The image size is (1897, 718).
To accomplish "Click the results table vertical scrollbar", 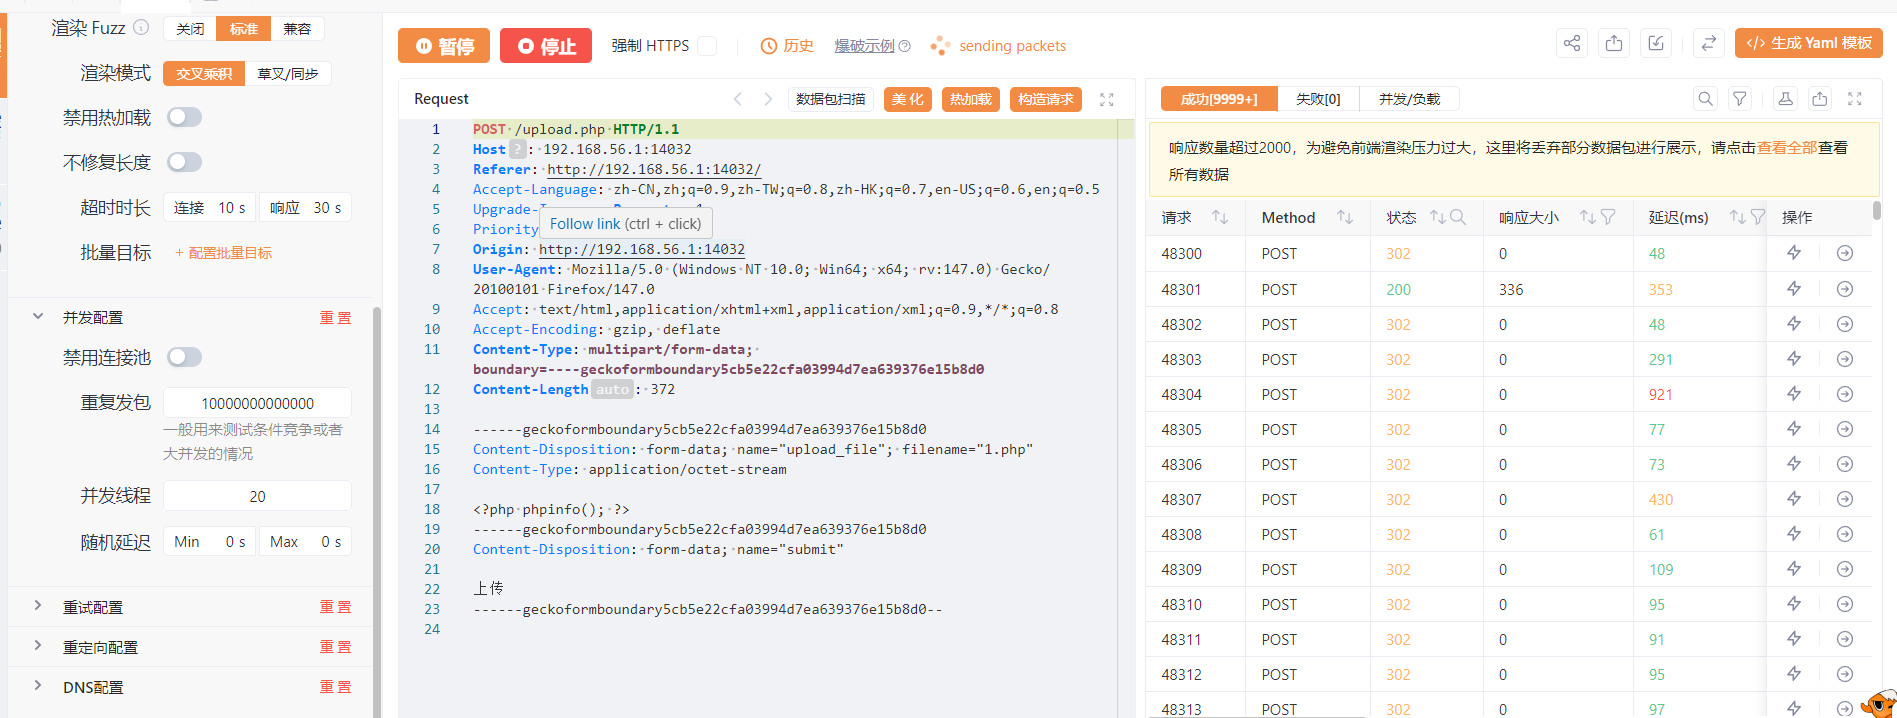I will [1877, 211].
